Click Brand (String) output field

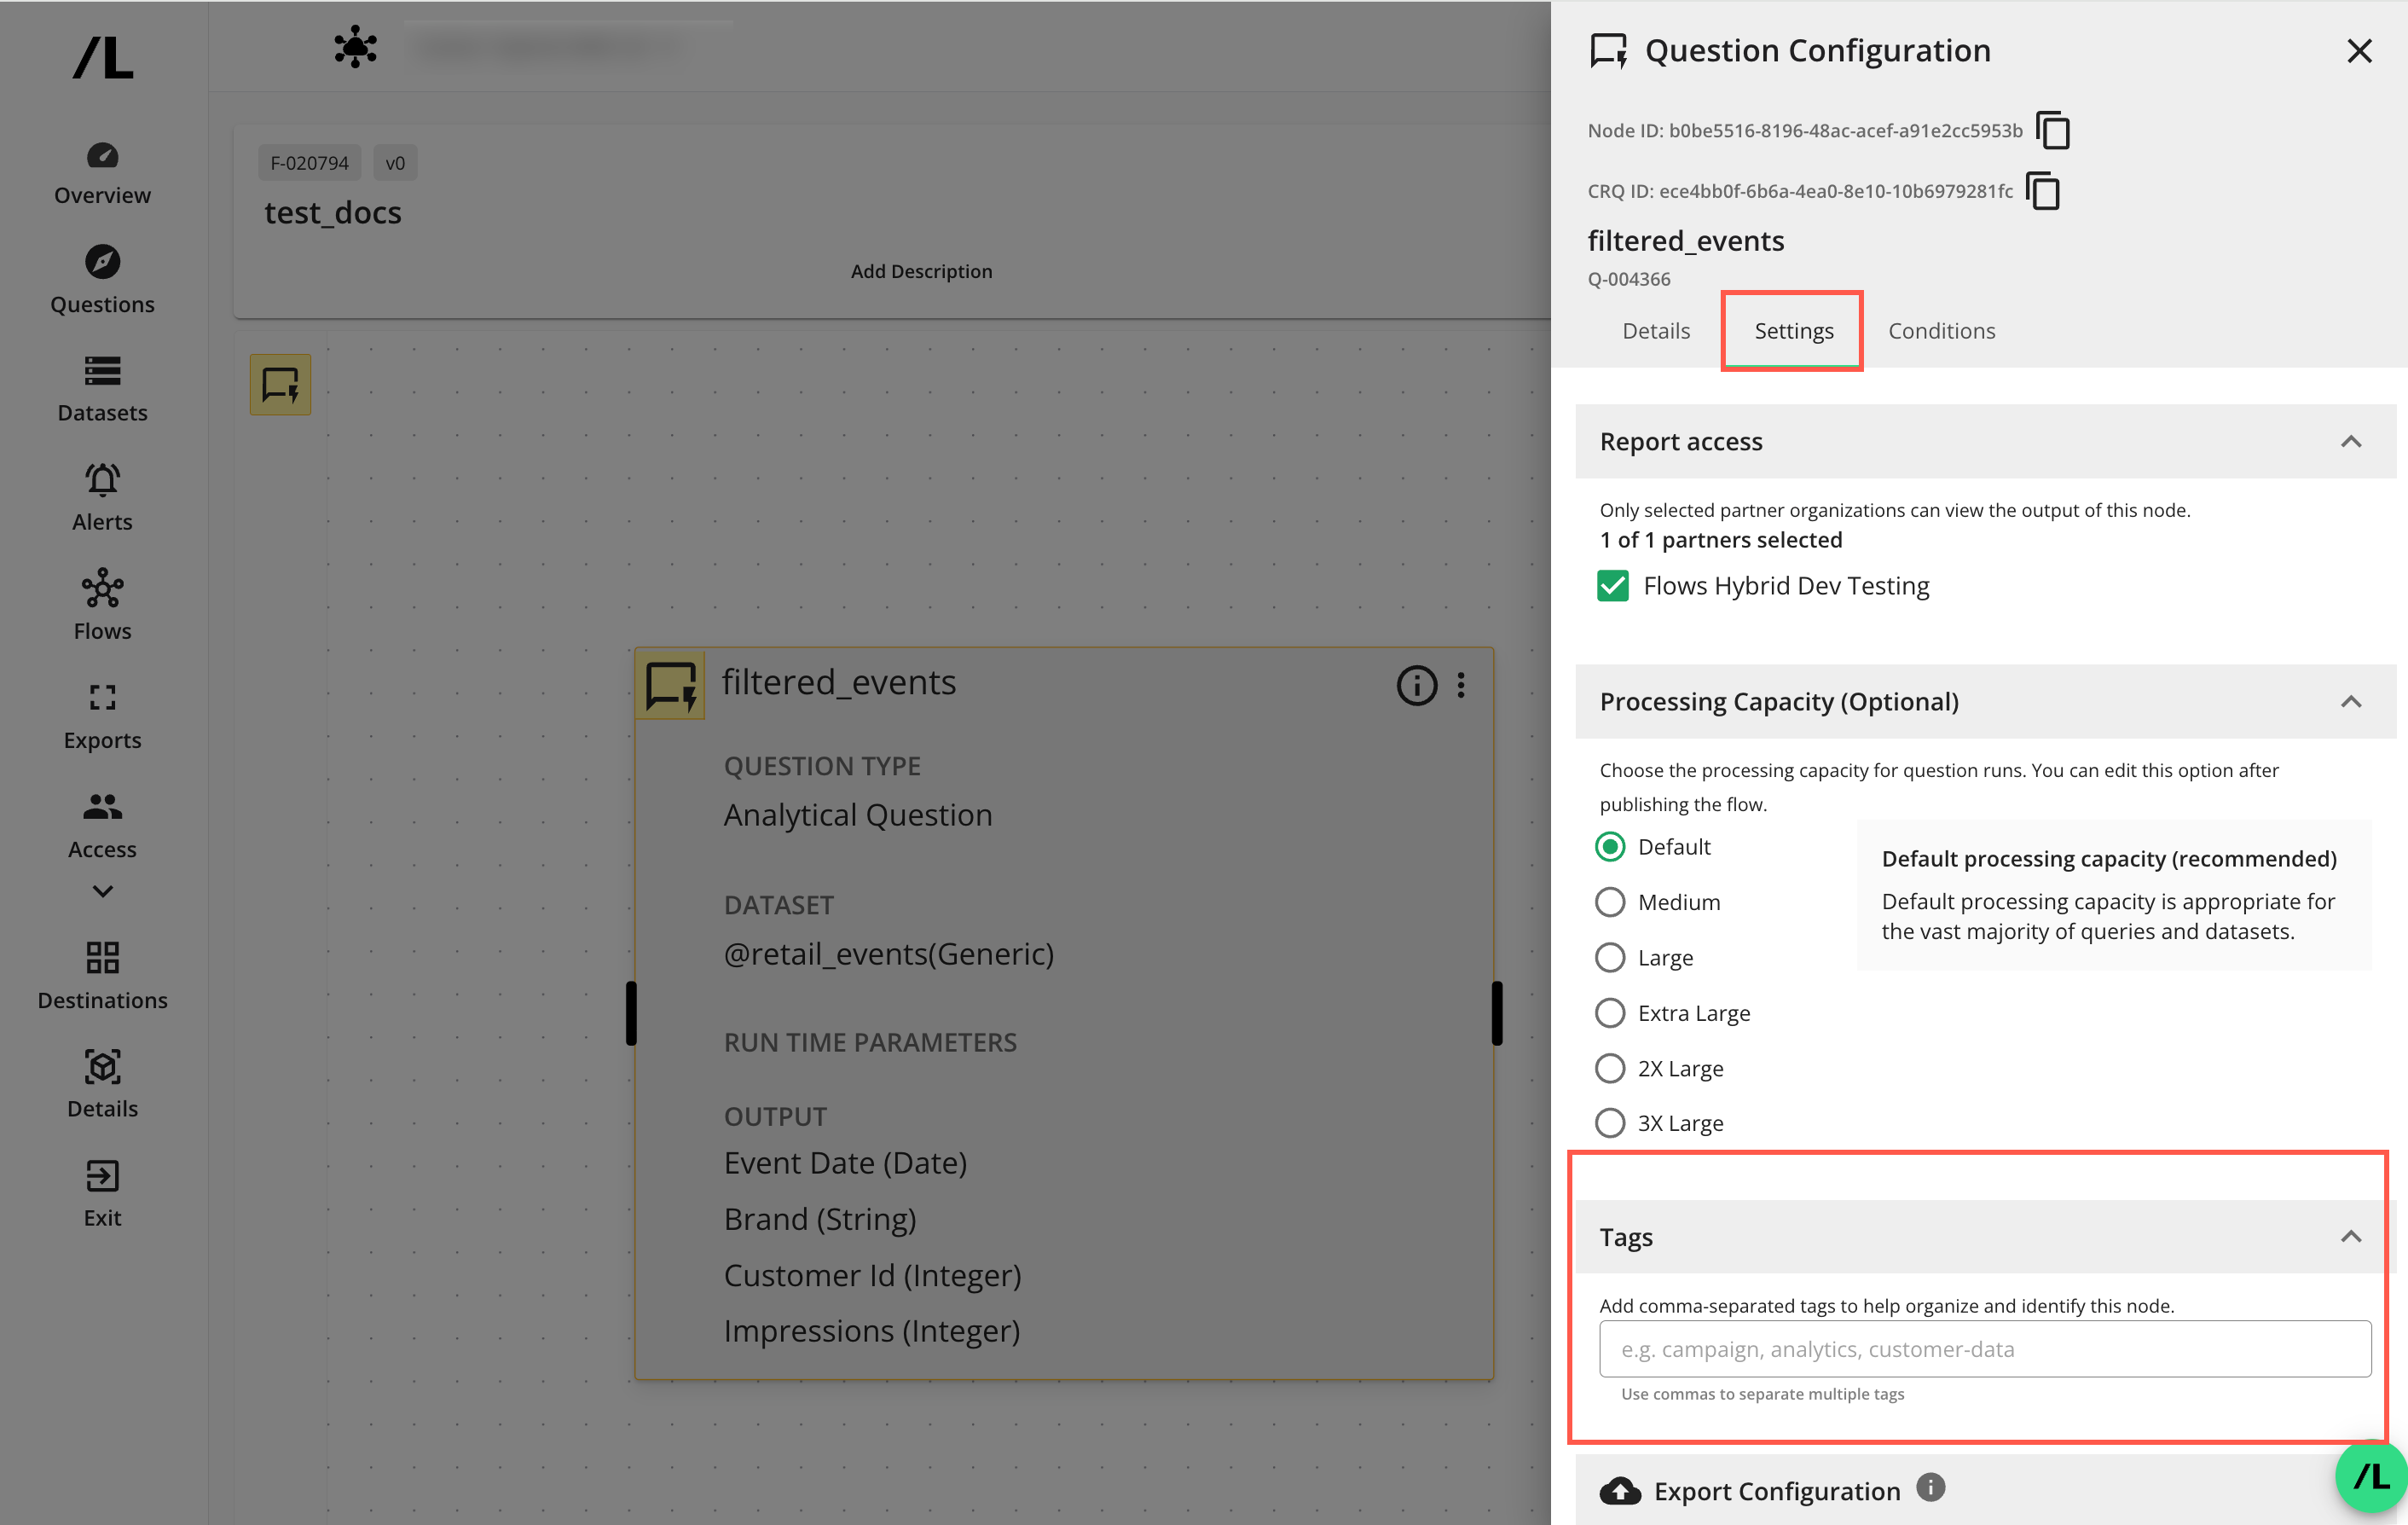point(819,1219)
